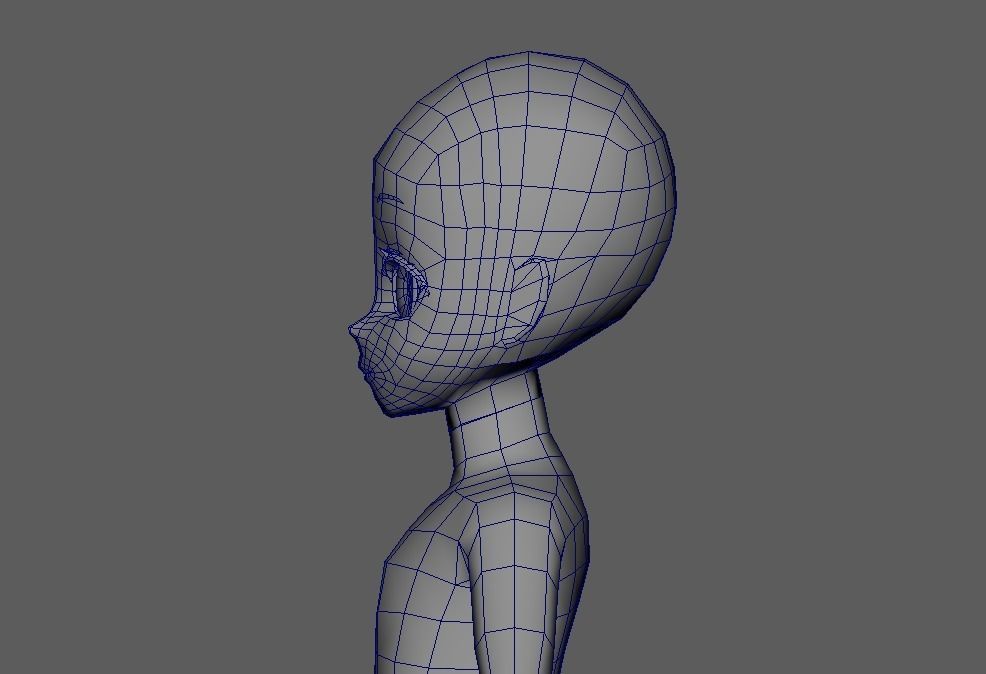Screen dimensions: 986x674
Task: Click the eyebrow mesh above the eye
Action: (x=390, y=199)
